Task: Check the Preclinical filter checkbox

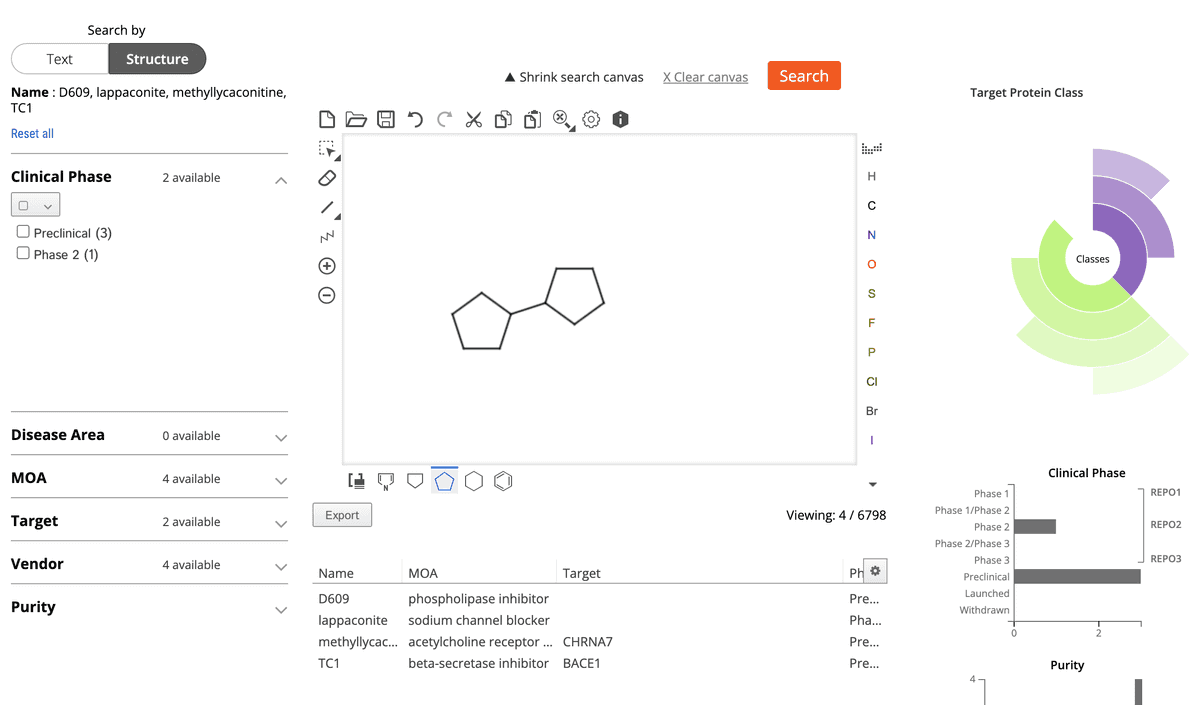Action: (23, 232)
